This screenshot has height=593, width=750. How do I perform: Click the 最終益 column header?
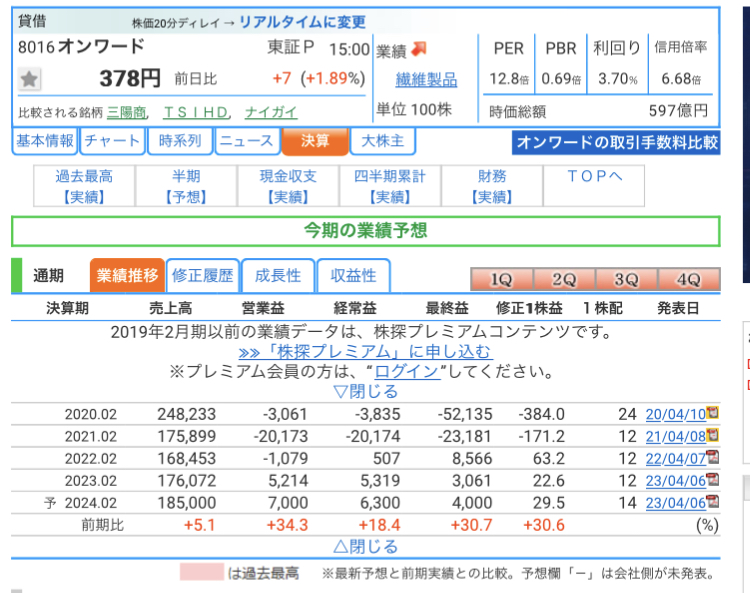[x=447, y=308]
